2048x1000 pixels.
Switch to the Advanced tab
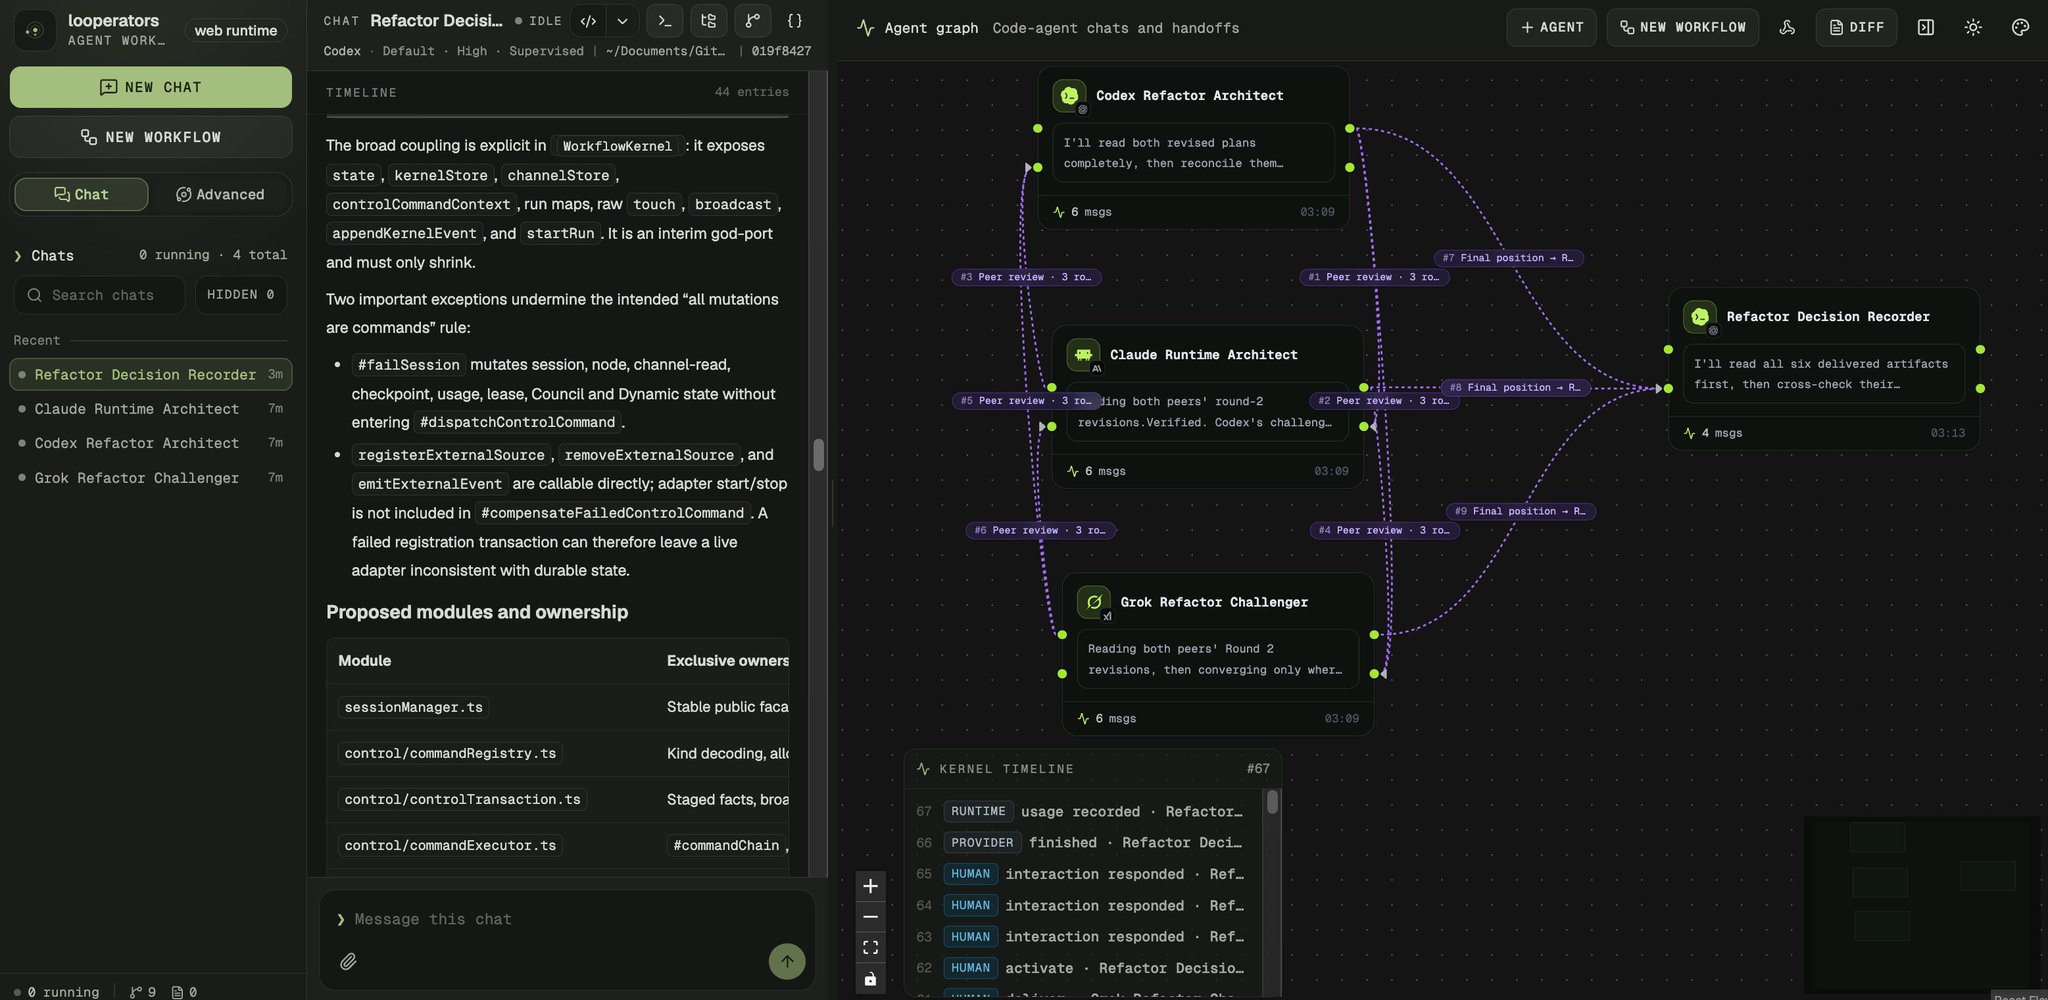coord(220,194)
